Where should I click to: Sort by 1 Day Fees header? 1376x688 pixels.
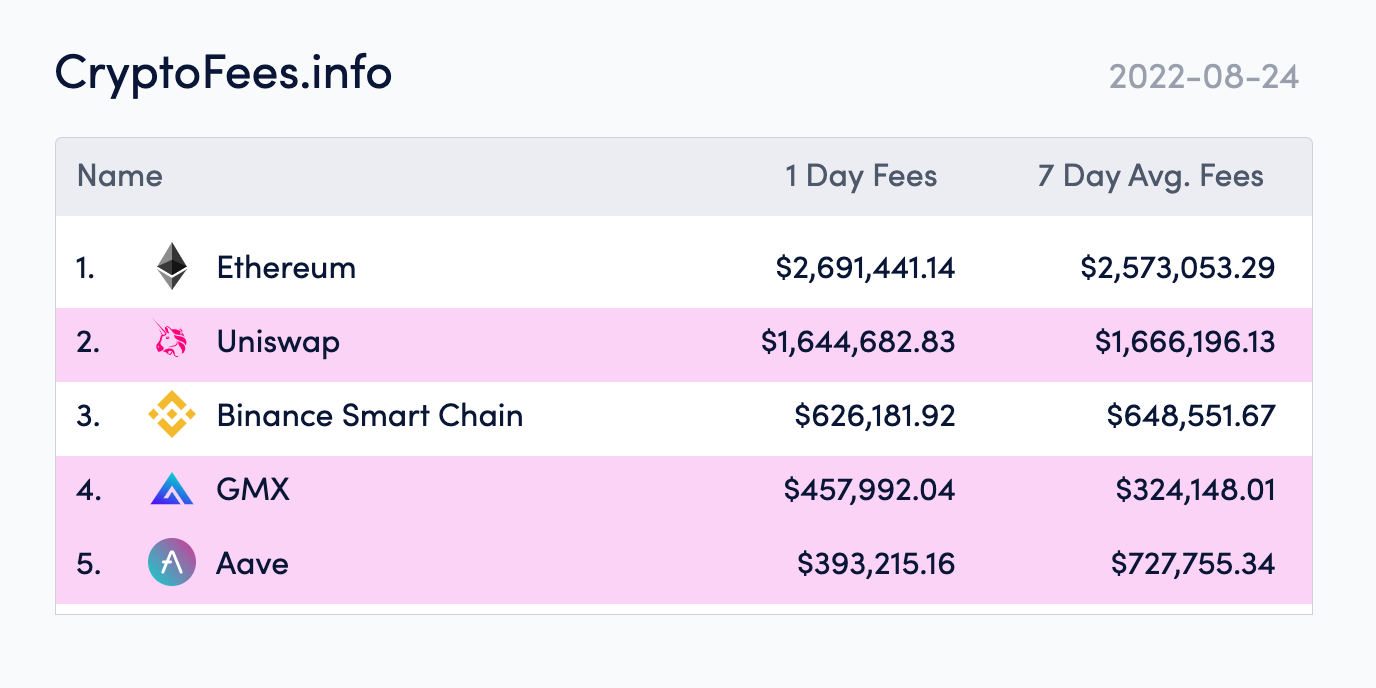861,176
